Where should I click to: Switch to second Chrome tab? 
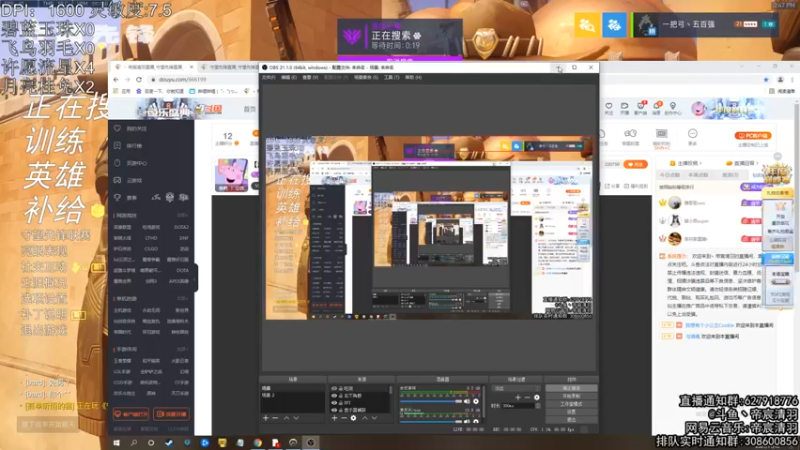pos(230,67)
